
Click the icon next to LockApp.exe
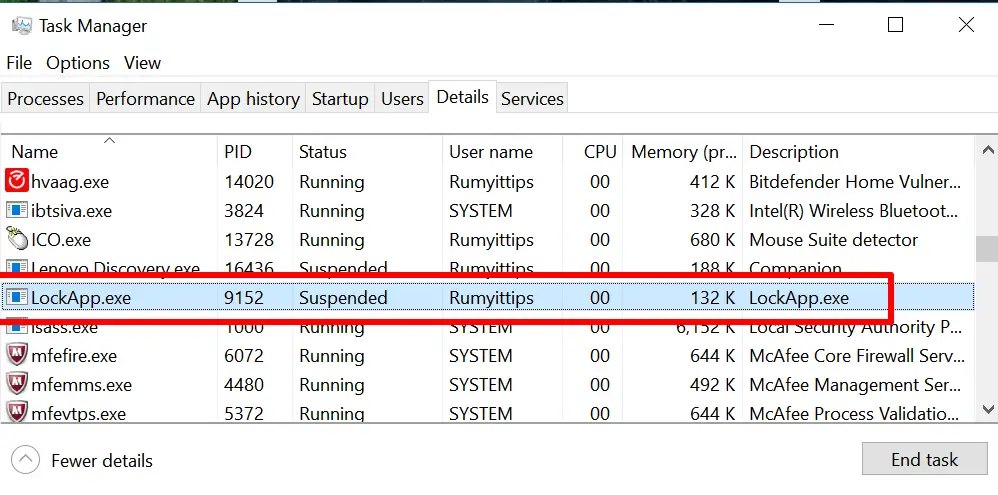tap(17, 297)
